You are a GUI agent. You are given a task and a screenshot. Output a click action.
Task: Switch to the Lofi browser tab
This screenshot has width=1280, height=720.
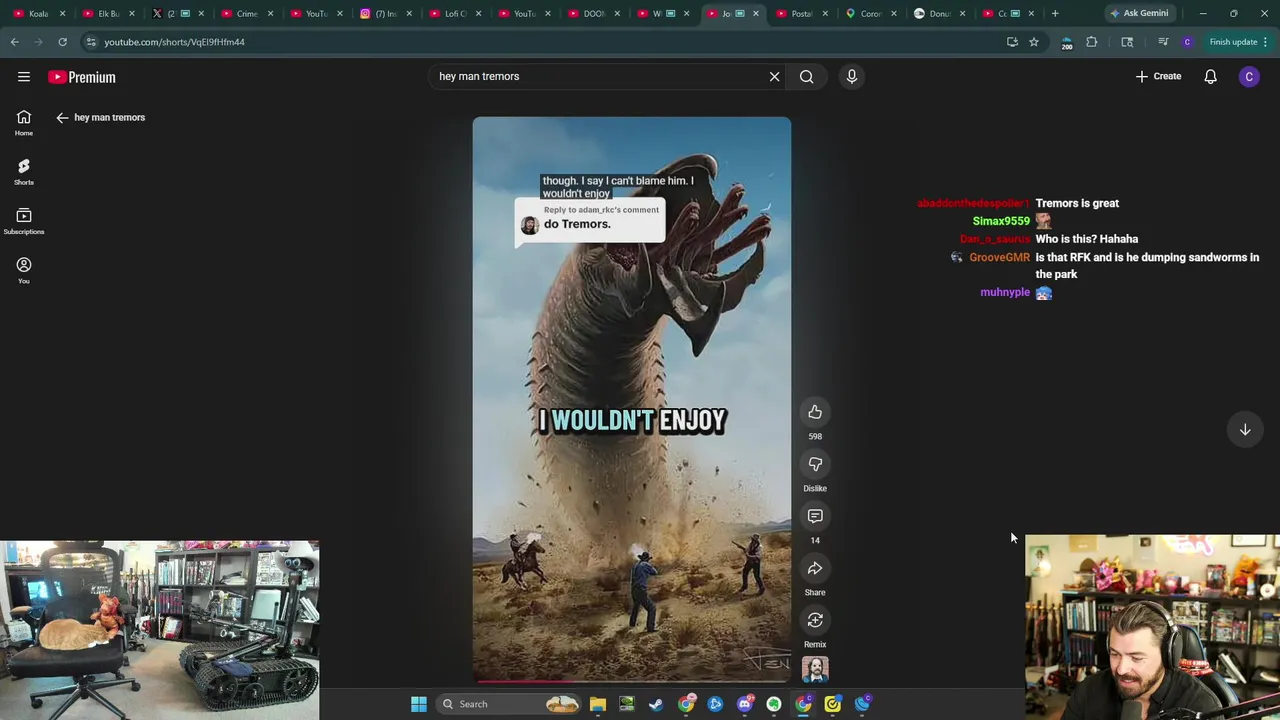pyautogui.click(x=455, y=13)
